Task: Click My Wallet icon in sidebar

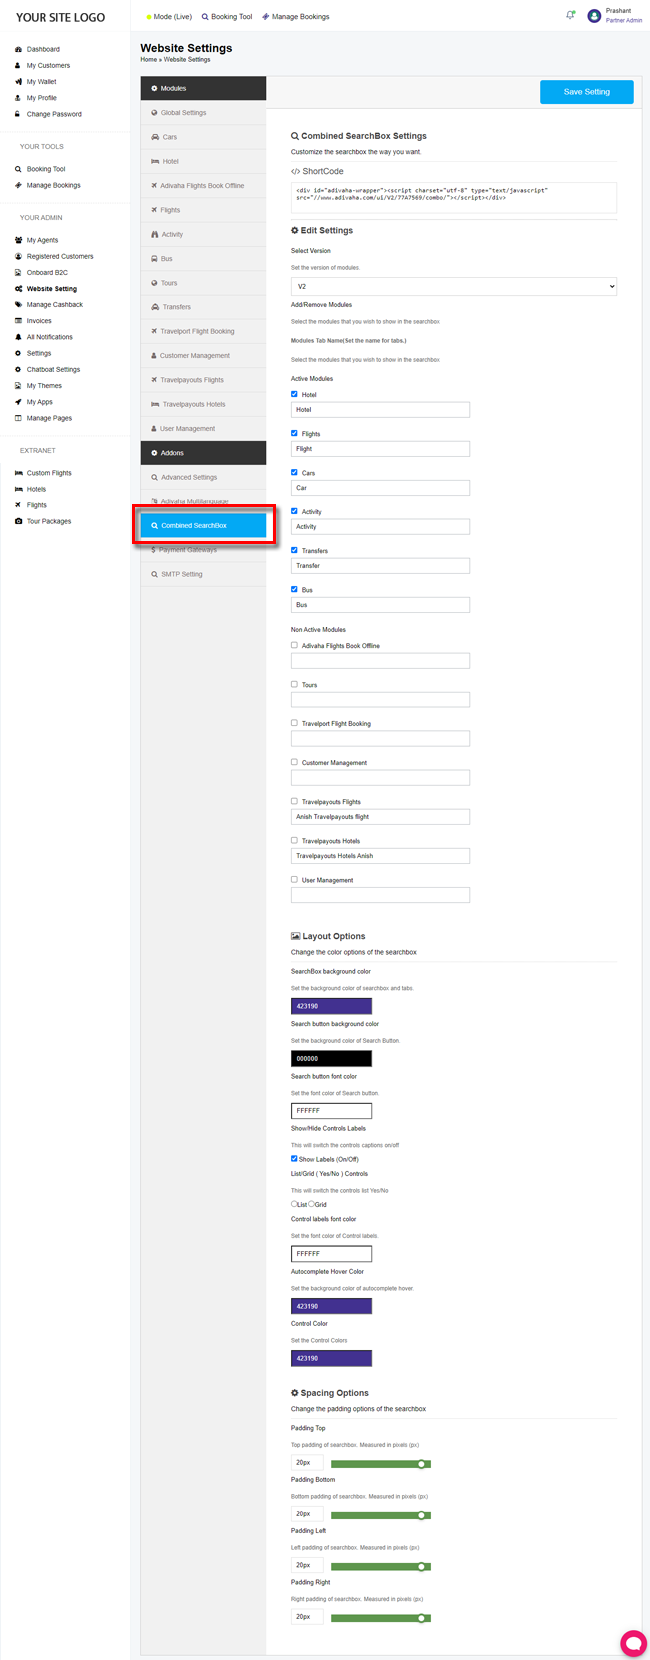Action: pos(18,82)
